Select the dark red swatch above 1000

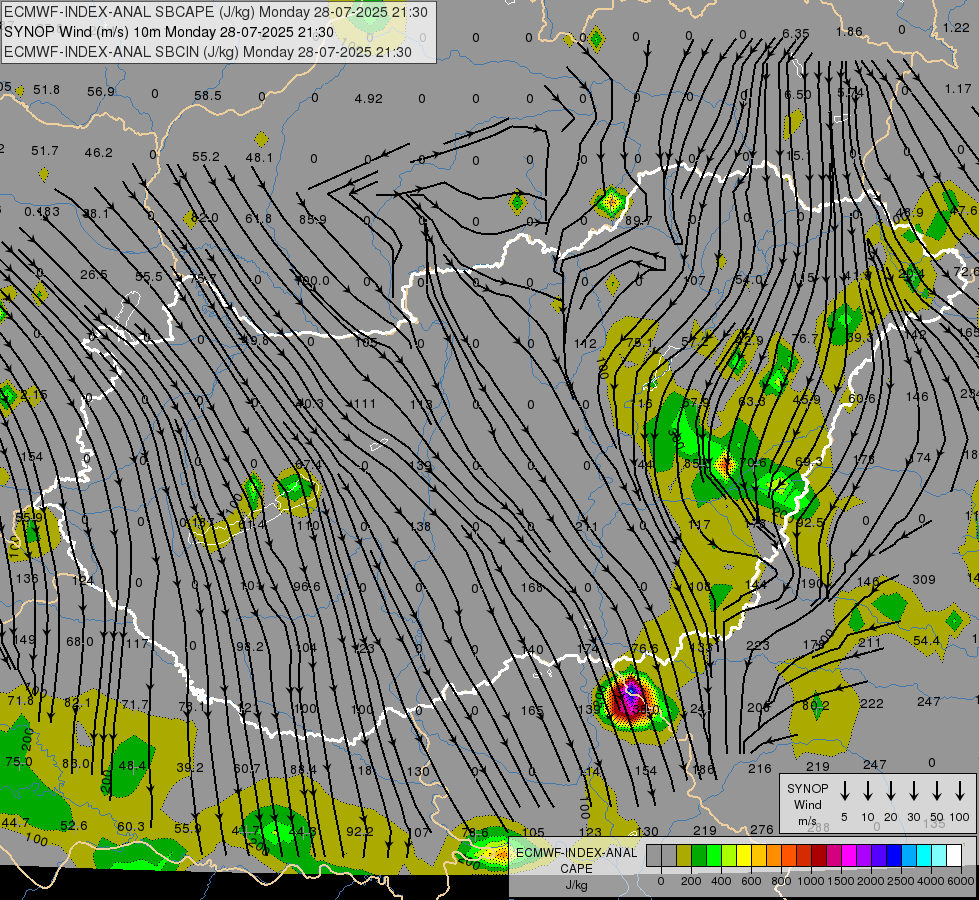pos(819,855)
